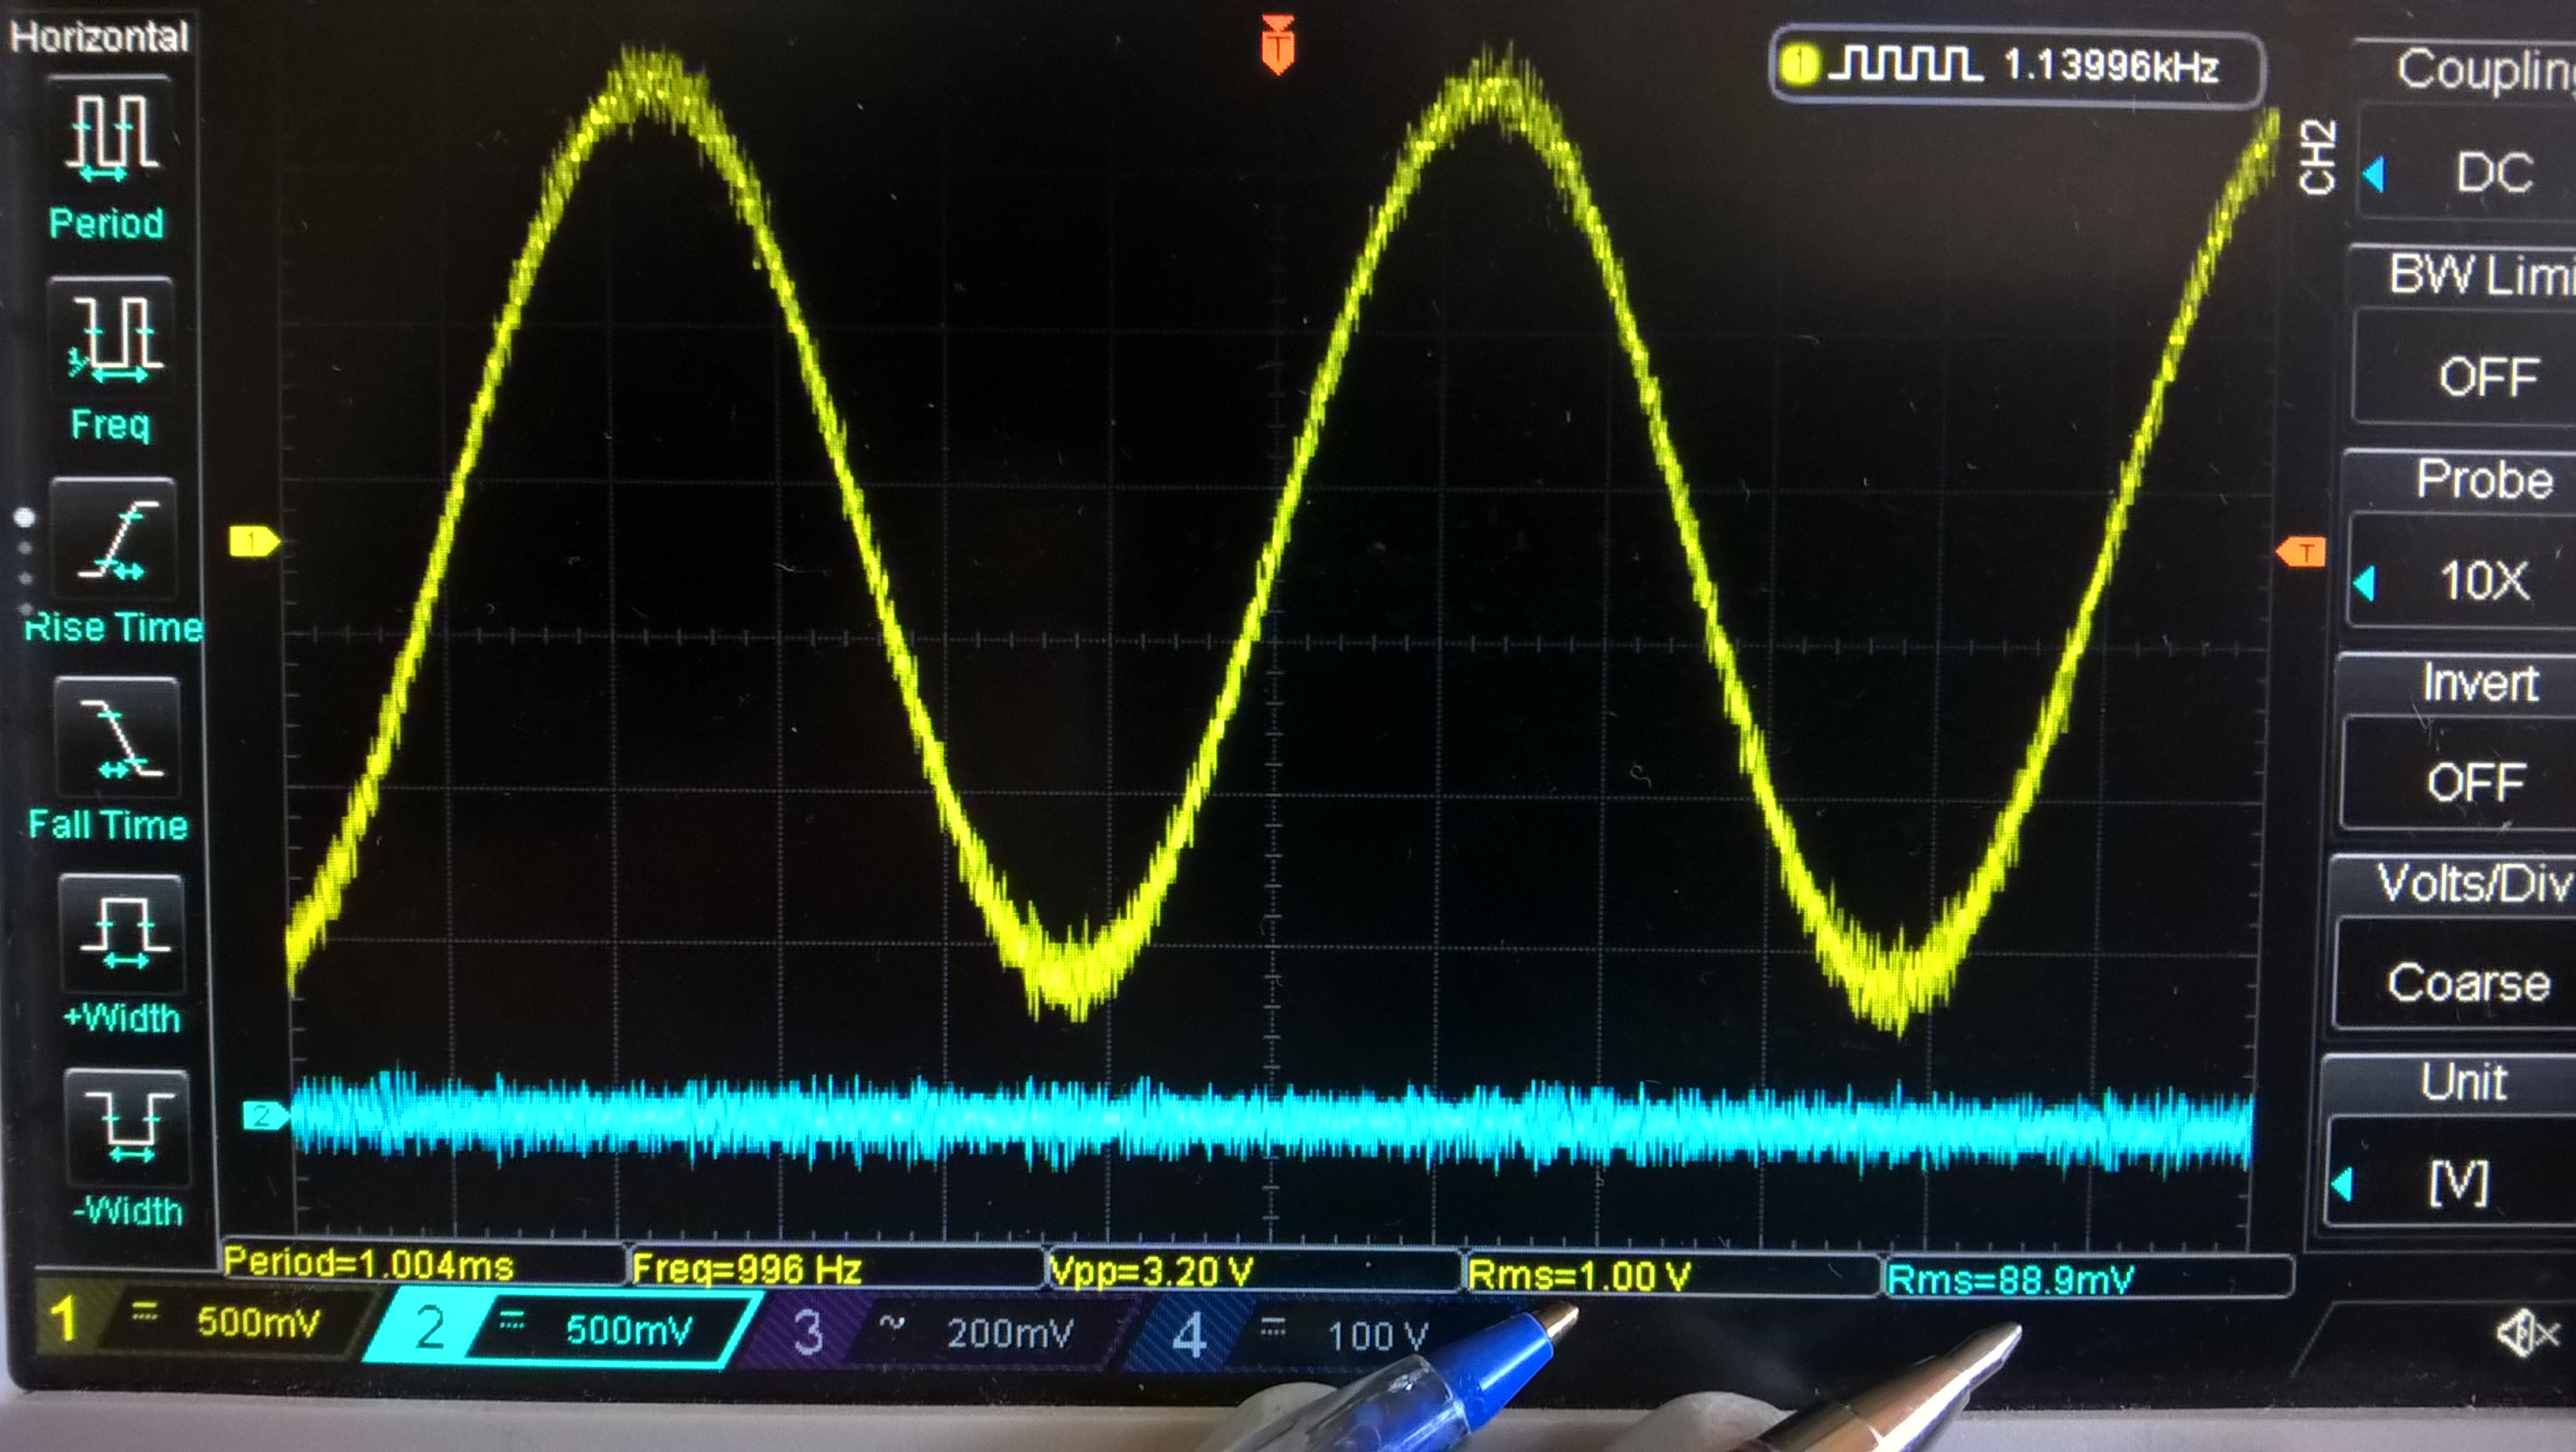
Task: Click the blue arrow beside 10X probe
Action: click(x=2365, y=583)
